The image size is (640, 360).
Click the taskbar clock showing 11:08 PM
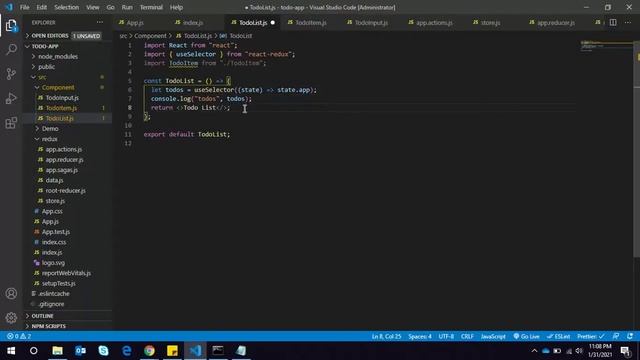tap(600, 351)
